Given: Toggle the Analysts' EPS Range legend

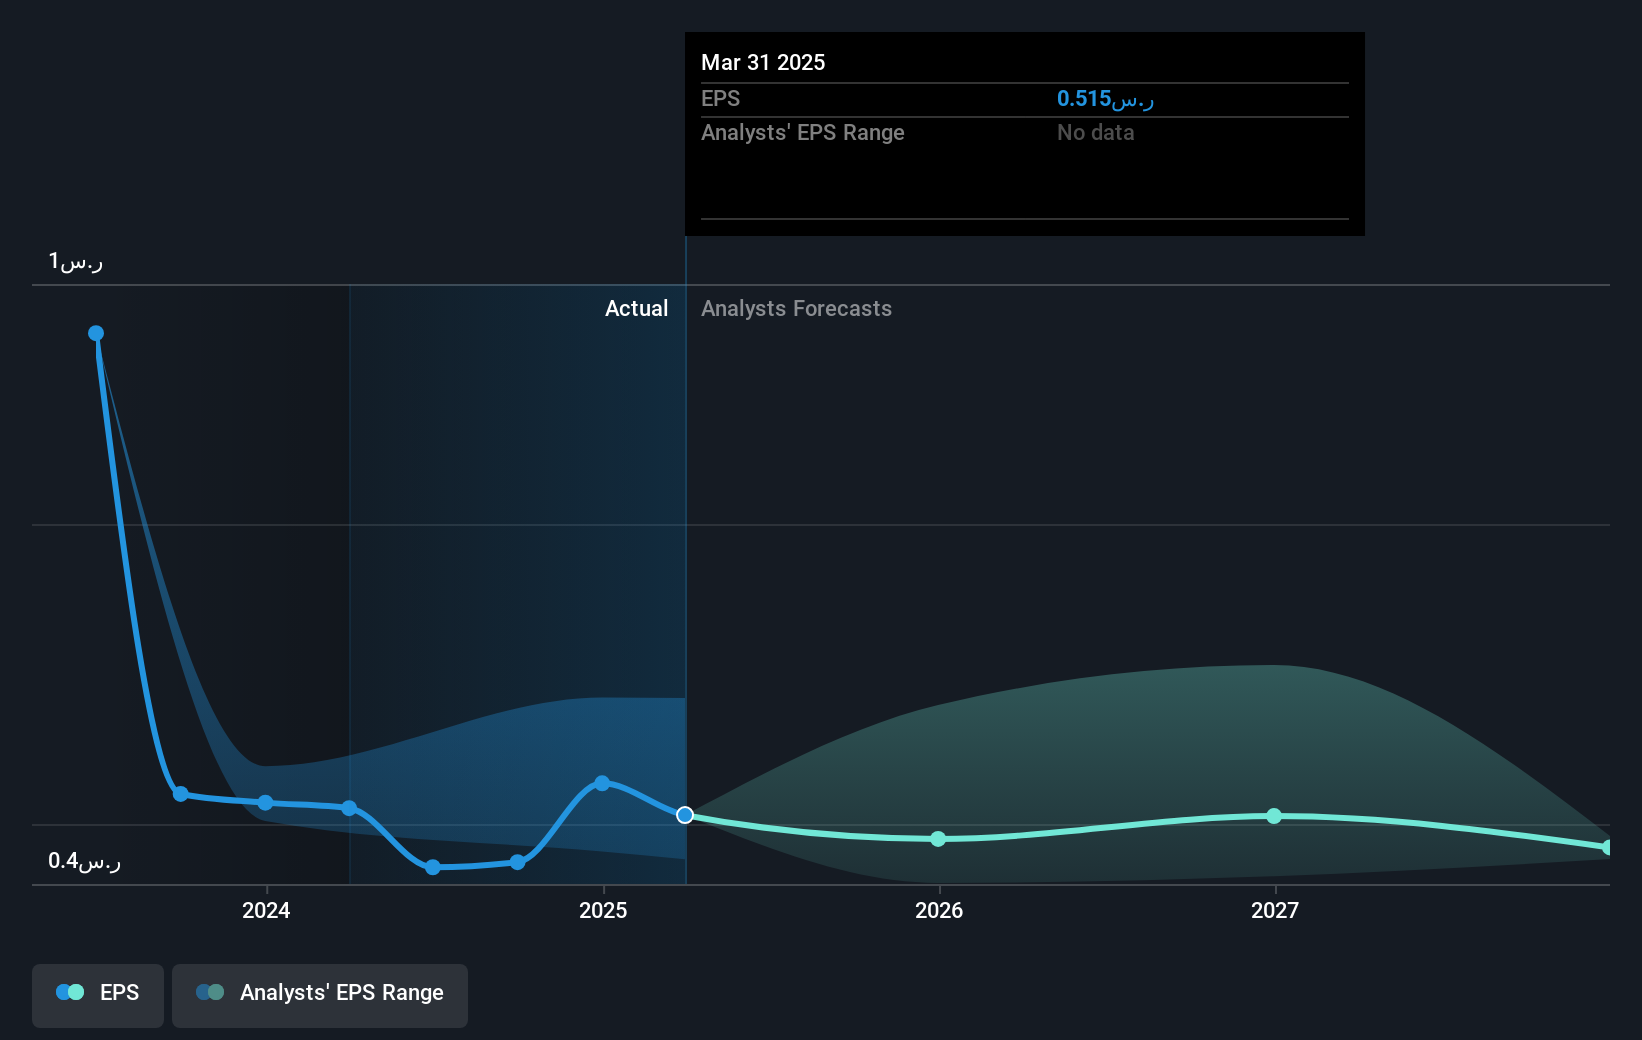Looking at the screenshot, I should 320,995.
